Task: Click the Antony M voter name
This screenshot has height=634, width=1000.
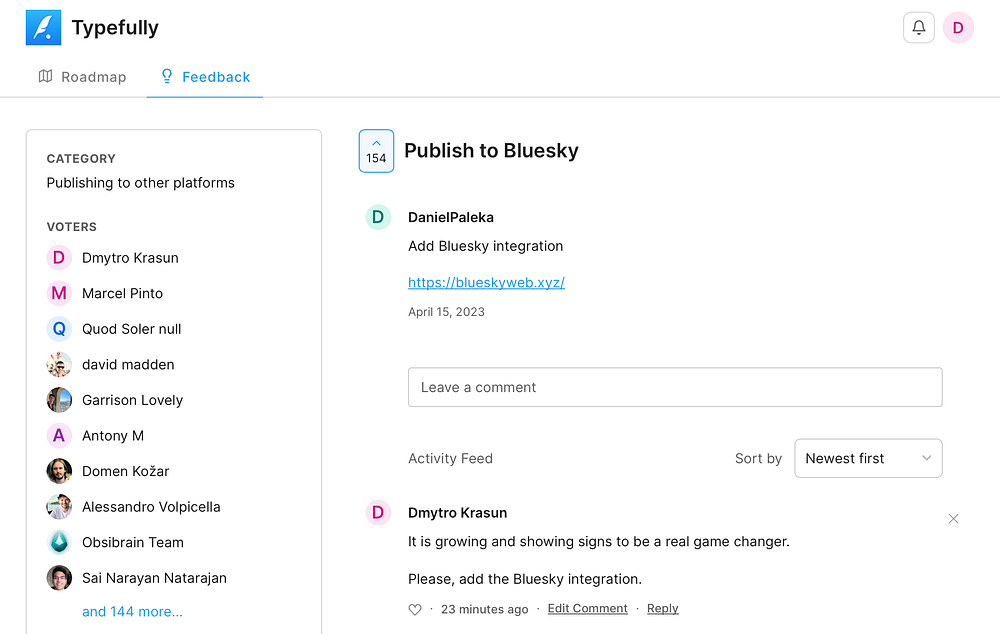Action: point(113,436)
